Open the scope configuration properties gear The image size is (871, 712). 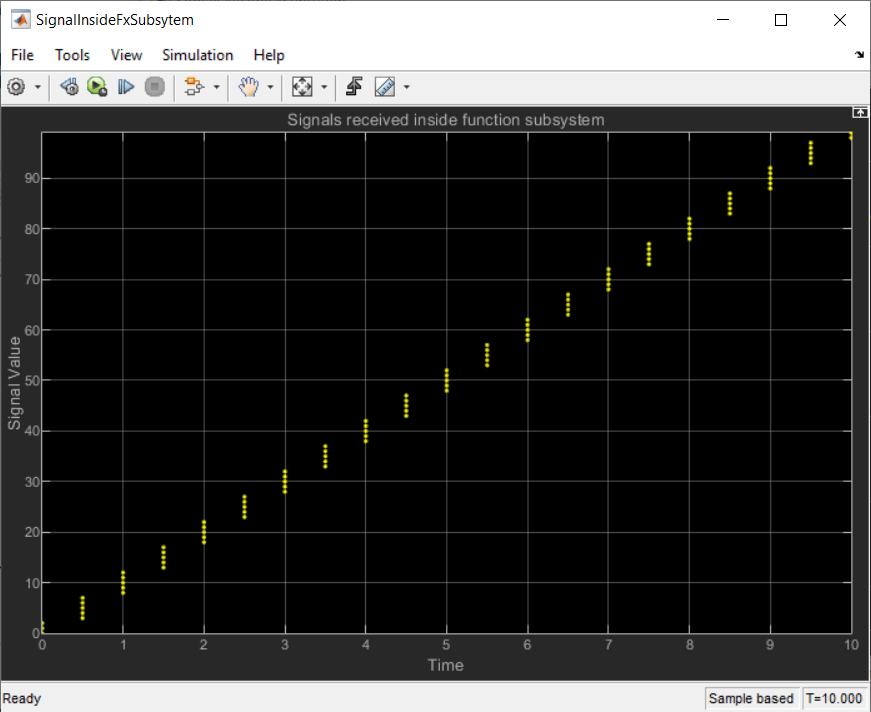pos(16,87)
